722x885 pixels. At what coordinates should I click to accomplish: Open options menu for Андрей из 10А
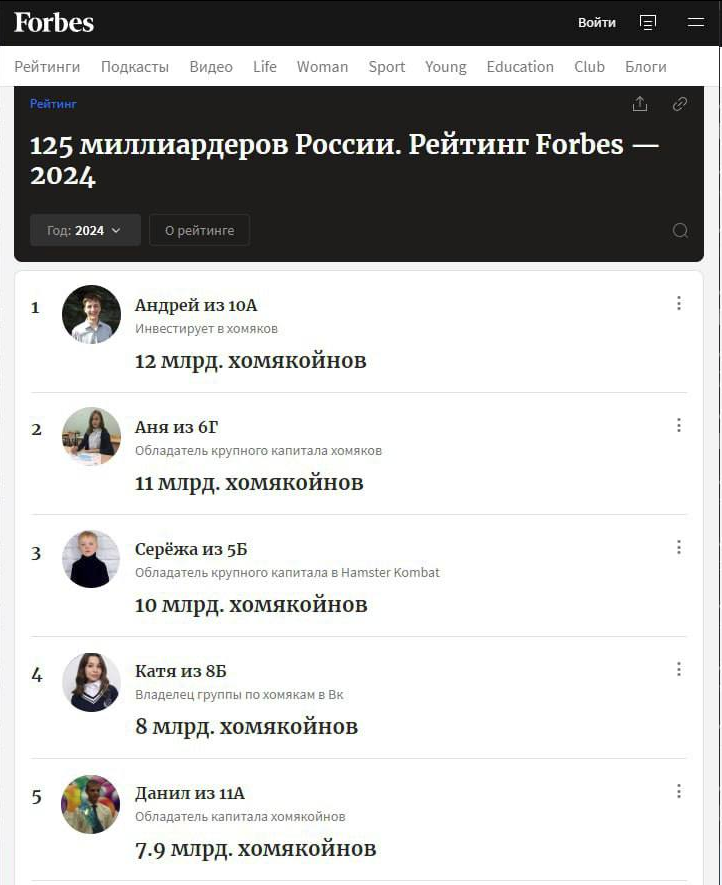(x=679, y=303)
